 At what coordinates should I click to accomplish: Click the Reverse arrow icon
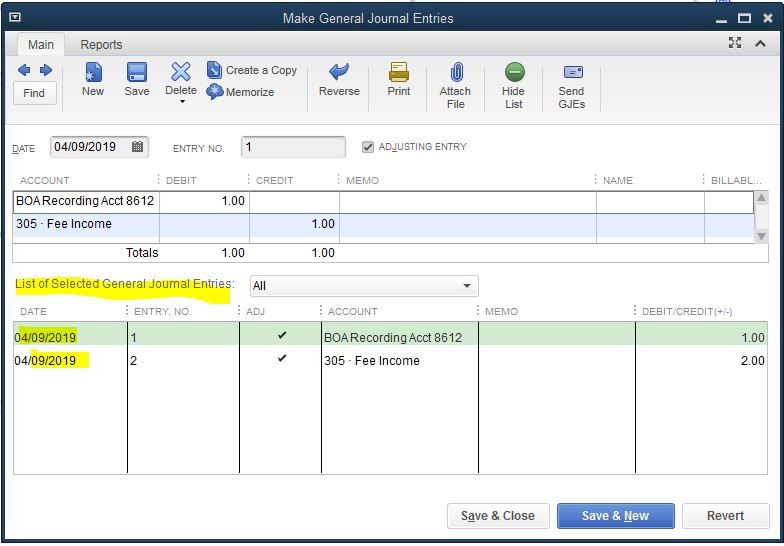tap(339, 72)
